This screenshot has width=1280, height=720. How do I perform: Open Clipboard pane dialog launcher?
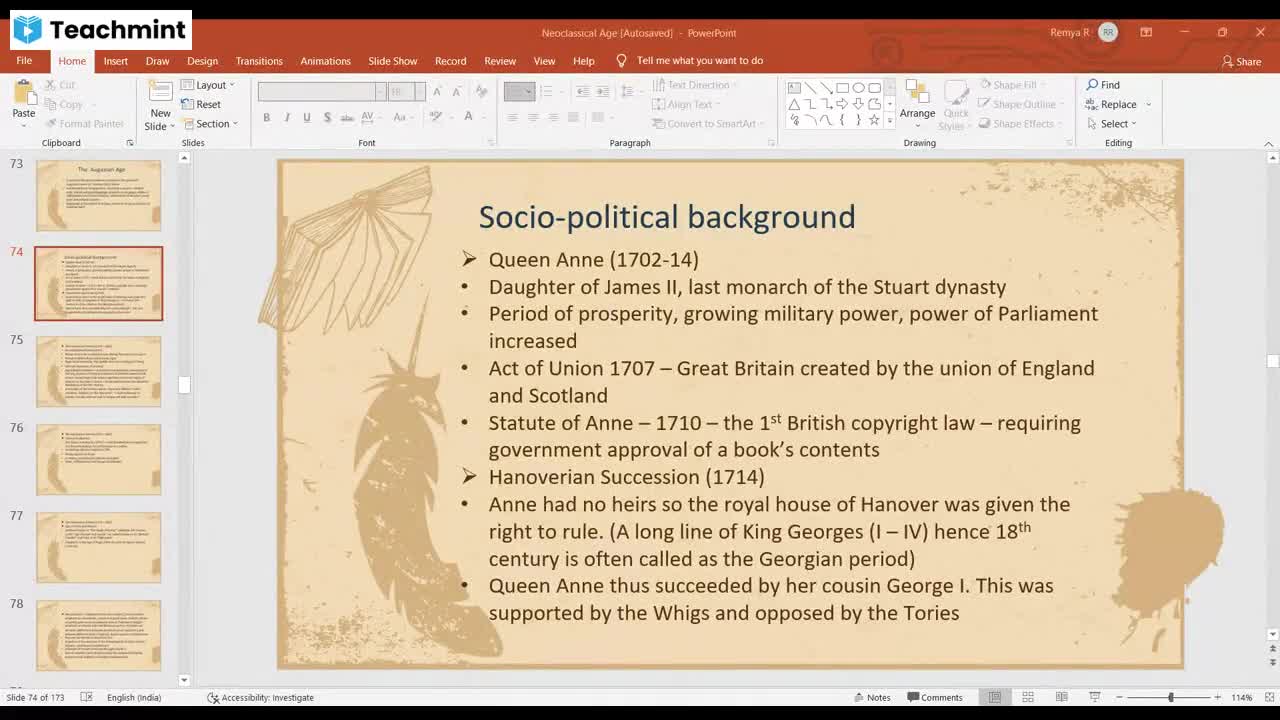[130, 143]
